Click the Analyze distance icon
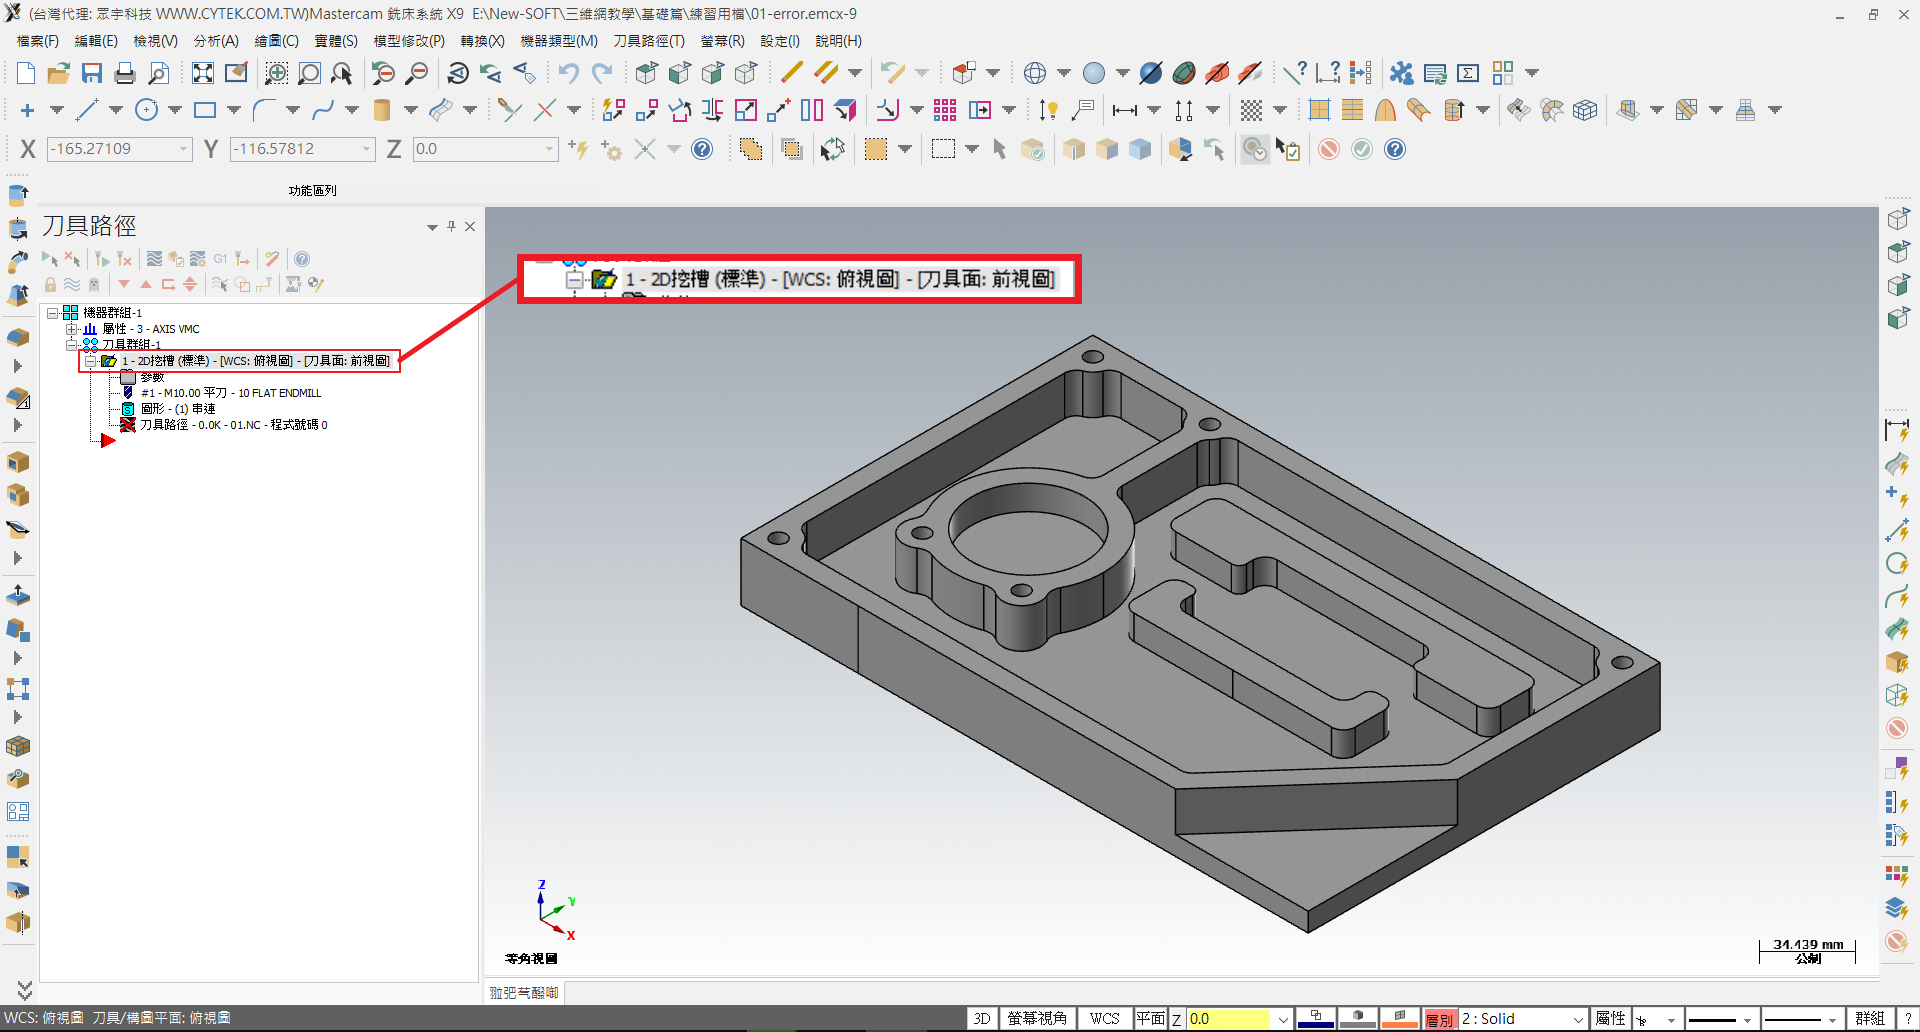The height and width of the screenshot is (1032, 1920). (x=1328, y=73)
